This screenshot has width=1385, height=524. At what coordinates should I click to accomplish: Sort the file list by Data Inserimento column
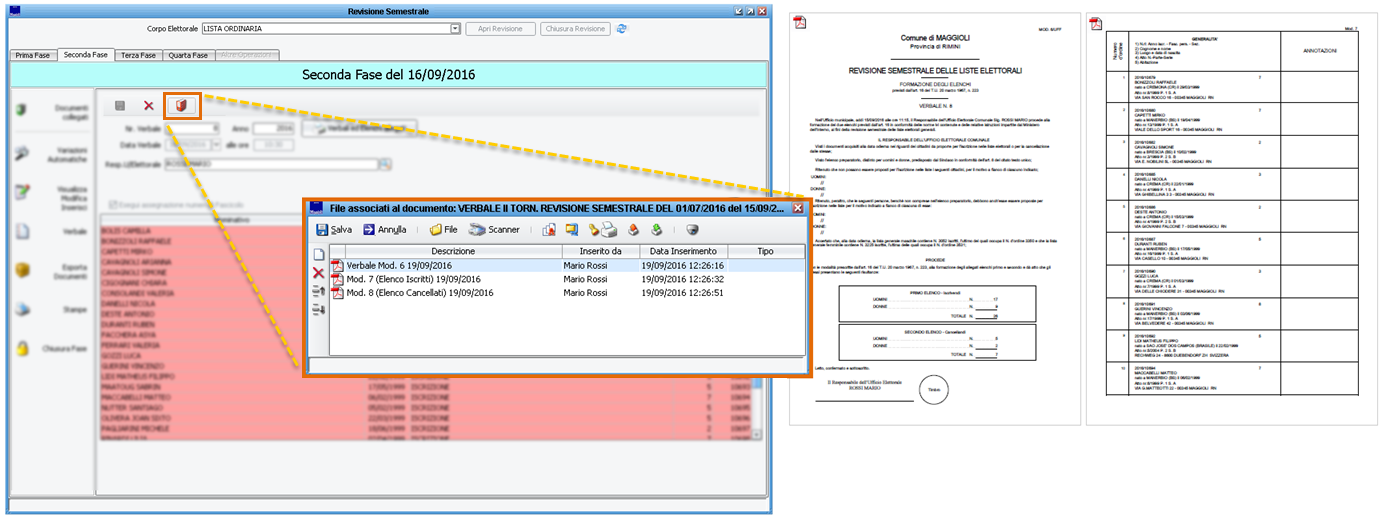coord(685,251)
